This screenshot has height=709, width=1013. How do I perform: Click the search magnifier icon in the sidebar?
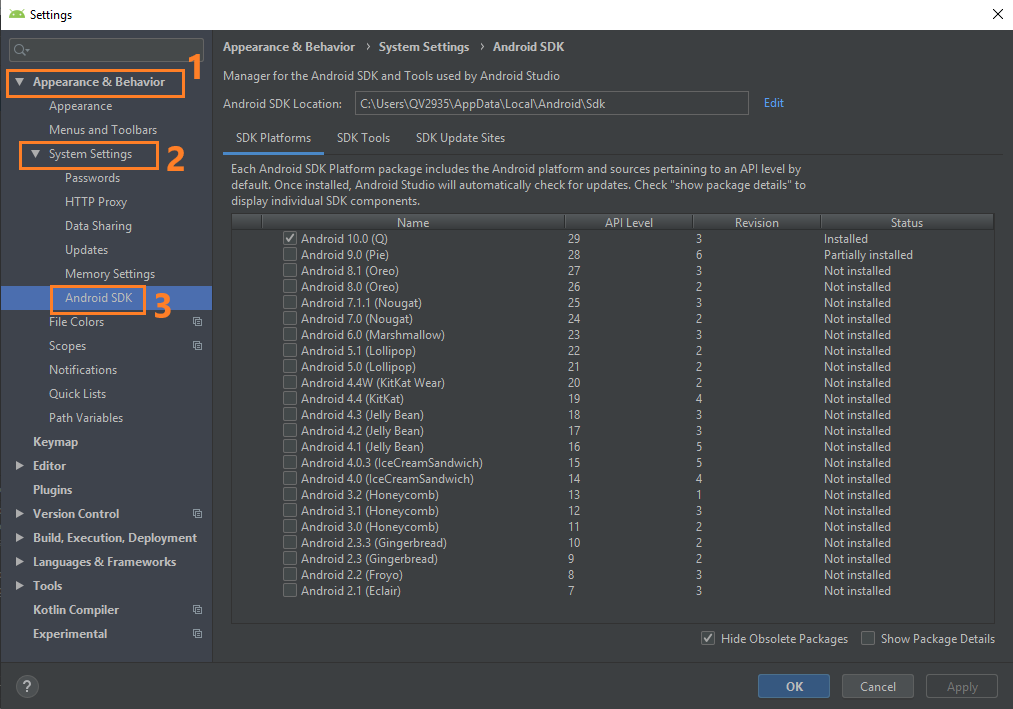(22, 50)
